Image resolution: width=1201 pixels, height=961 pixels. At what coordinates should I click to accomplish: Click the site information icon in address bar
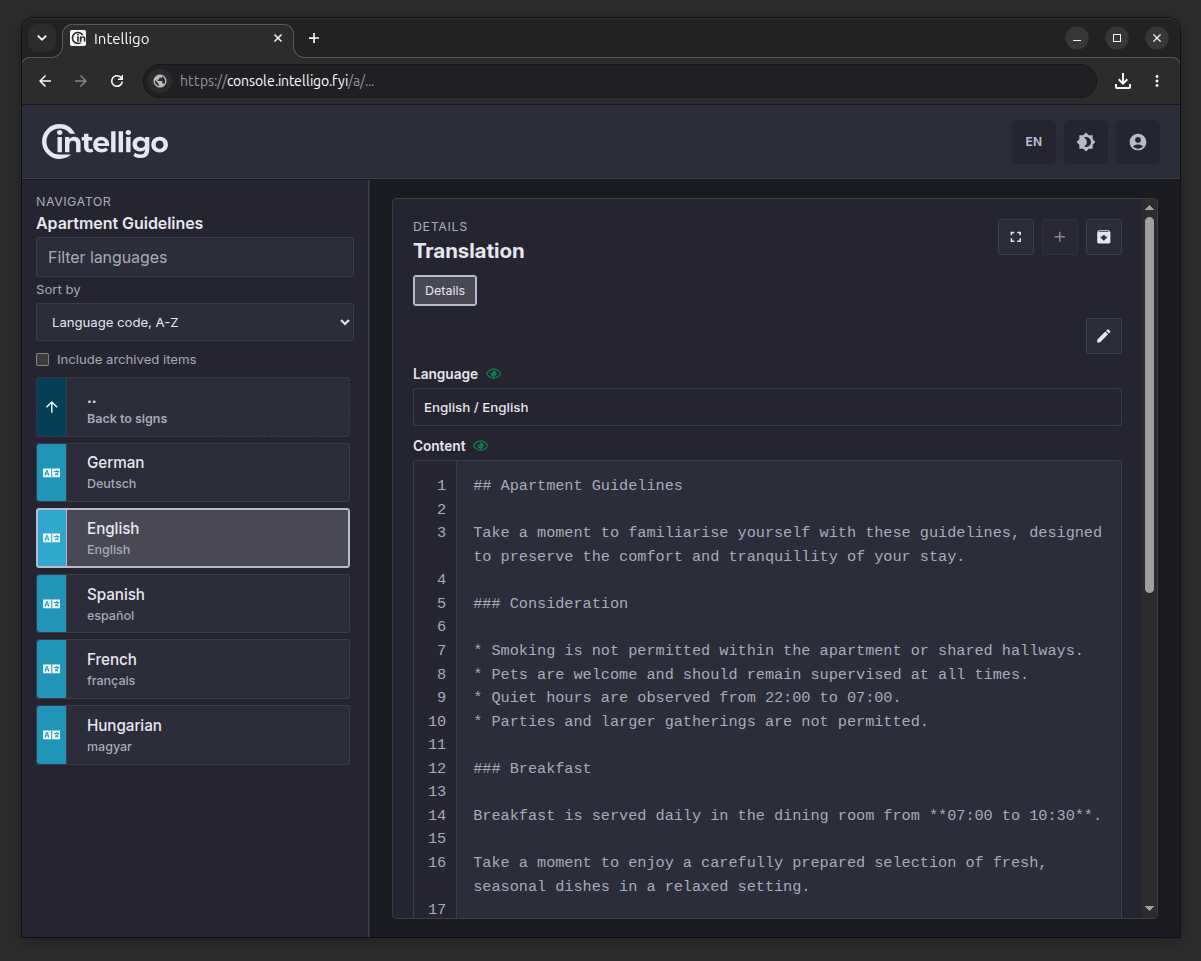click(160, 81)
